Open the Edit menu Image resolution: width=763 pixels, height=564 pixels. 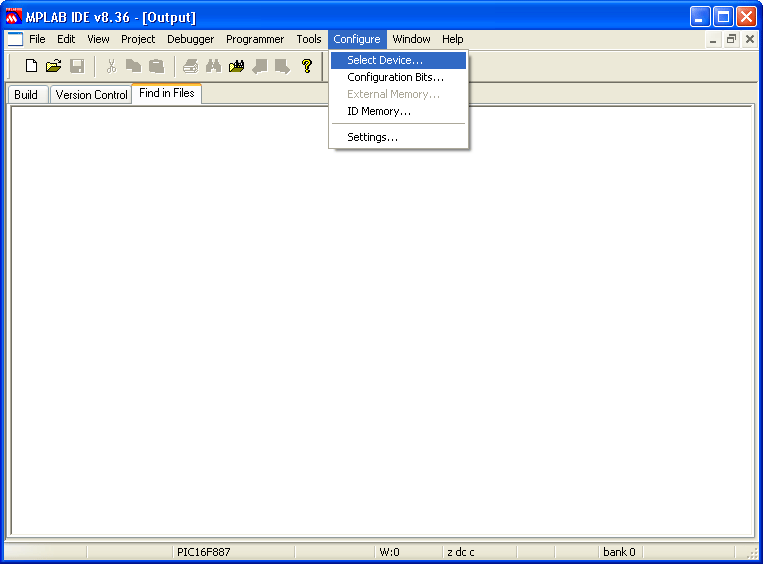66,39
